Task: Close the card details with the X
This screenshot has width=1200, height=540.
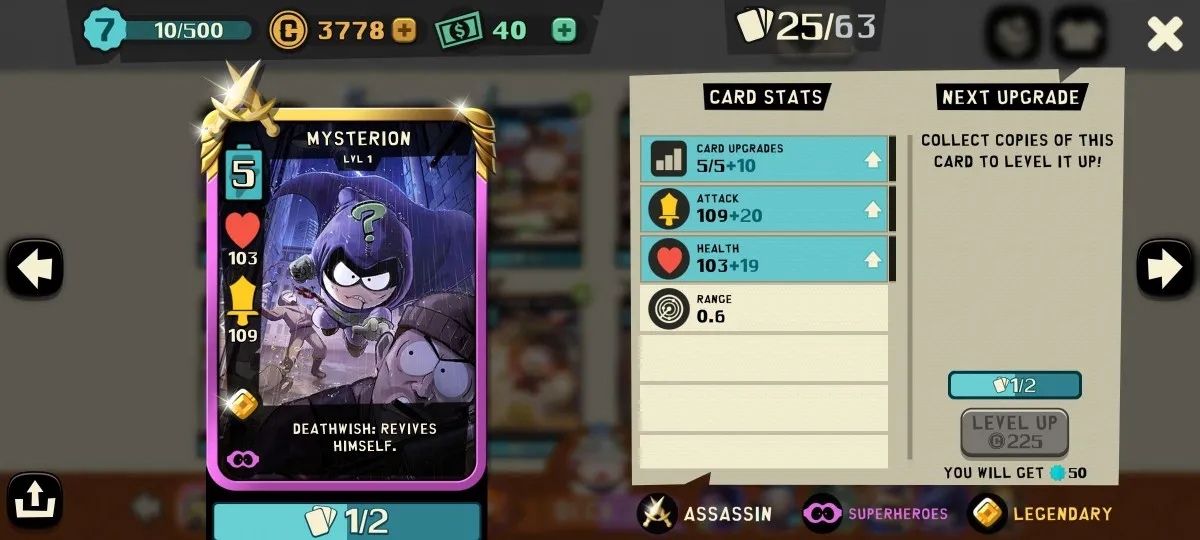Action: tap(1165, 34)
